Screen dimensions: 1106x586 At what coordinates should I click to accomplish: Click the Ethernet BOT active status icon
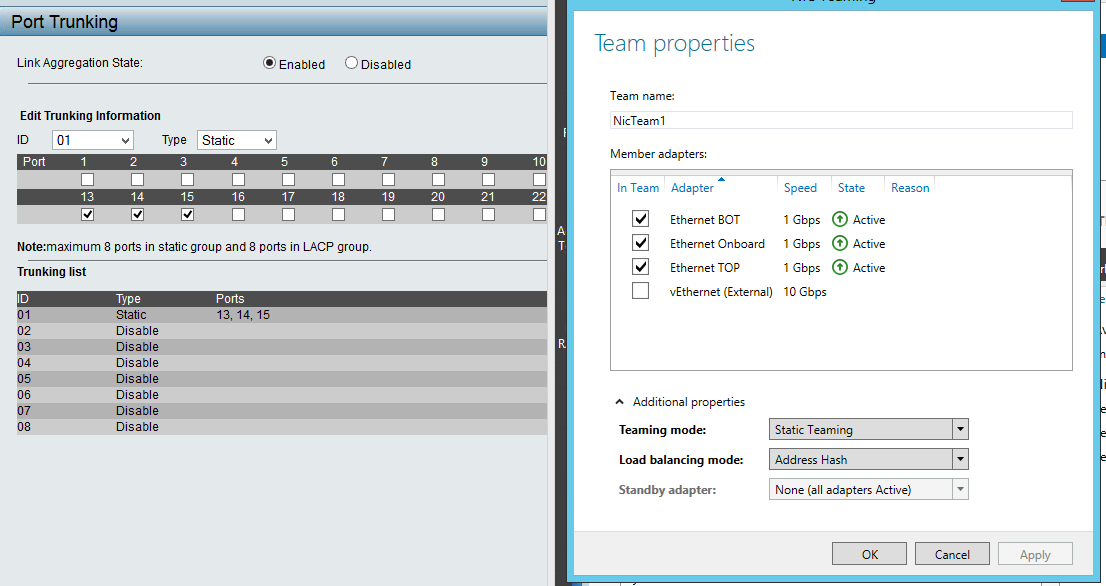pyautogui.click(x=840, y=220)
